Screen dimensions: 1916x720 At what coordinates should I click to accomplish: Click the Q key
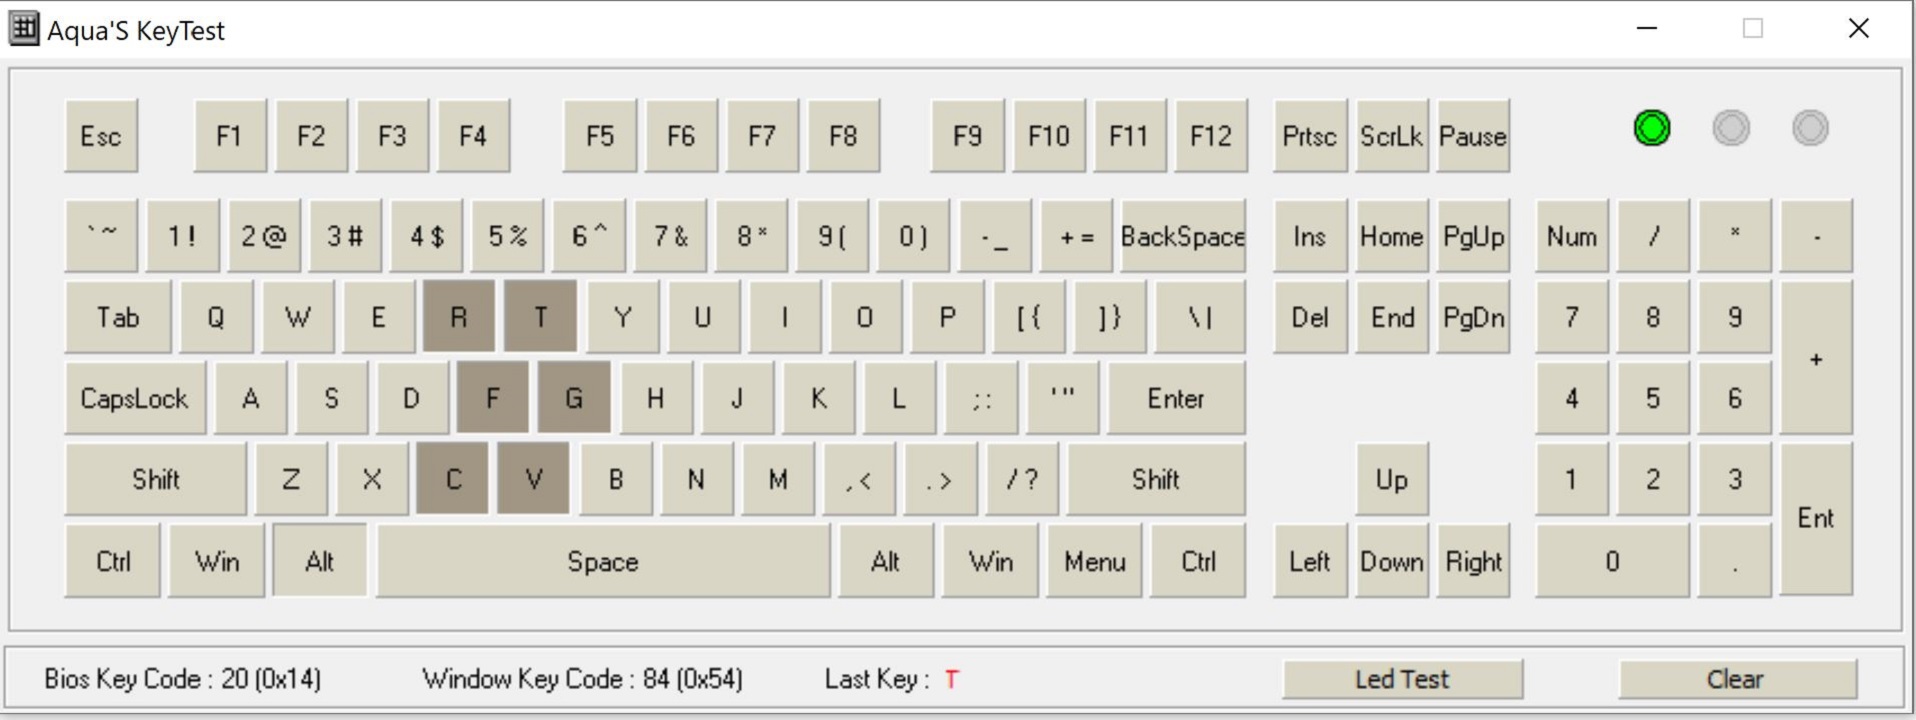[216, 317]
